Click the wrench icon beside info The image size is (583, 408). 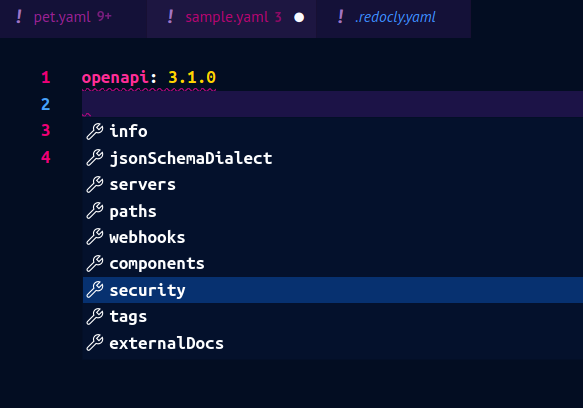coord(94,131)
